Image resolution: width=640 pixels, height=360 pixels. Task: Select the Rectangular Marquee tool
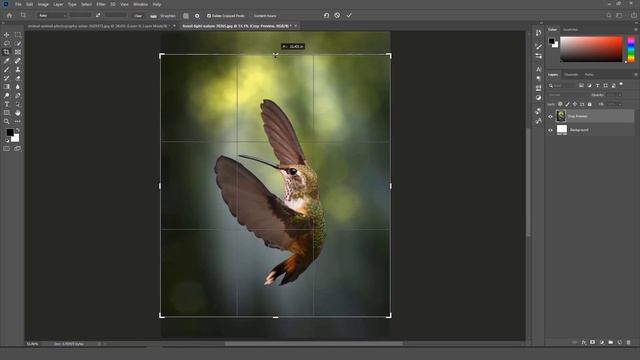(x=18, y=35)
